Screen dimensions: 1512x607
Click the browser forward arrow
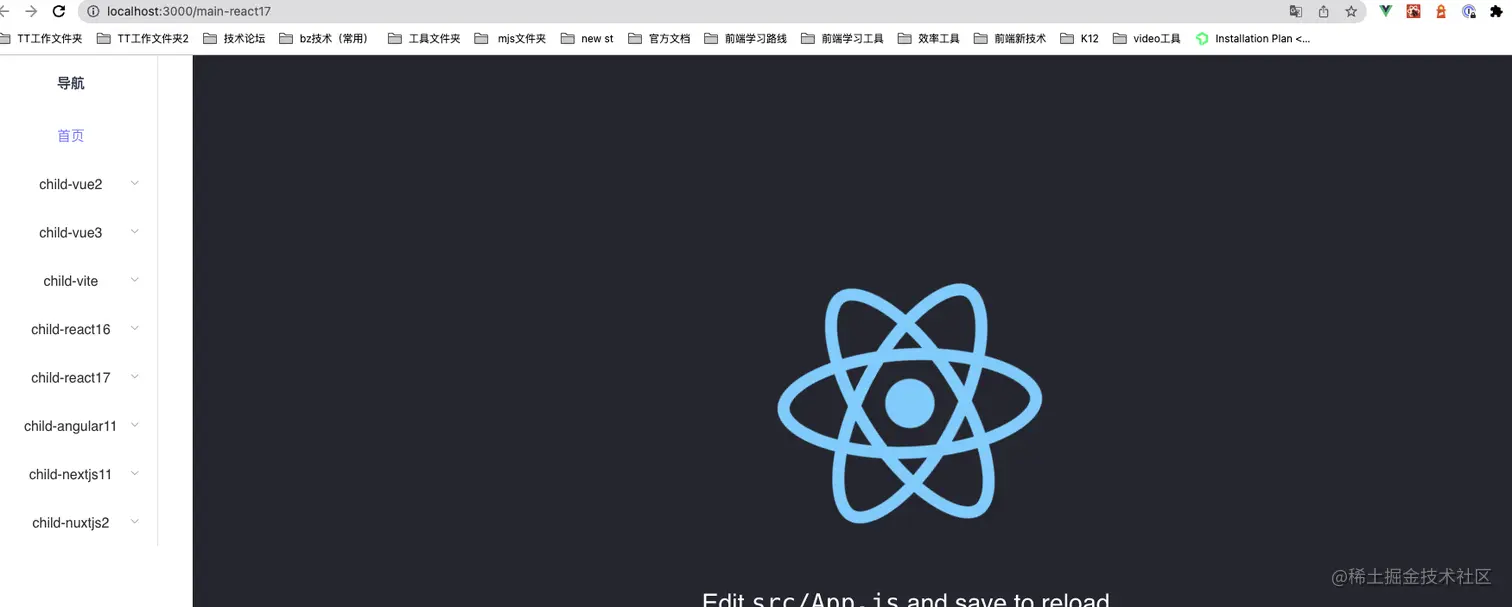(x=31, y=11)
